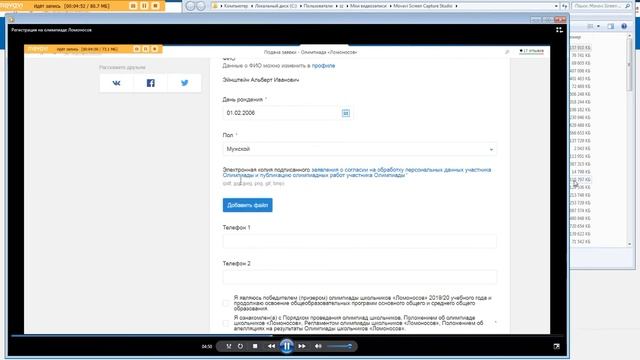The image size is (640, 360).
Task: Adjust the media player volume slider
Action: 339,346
